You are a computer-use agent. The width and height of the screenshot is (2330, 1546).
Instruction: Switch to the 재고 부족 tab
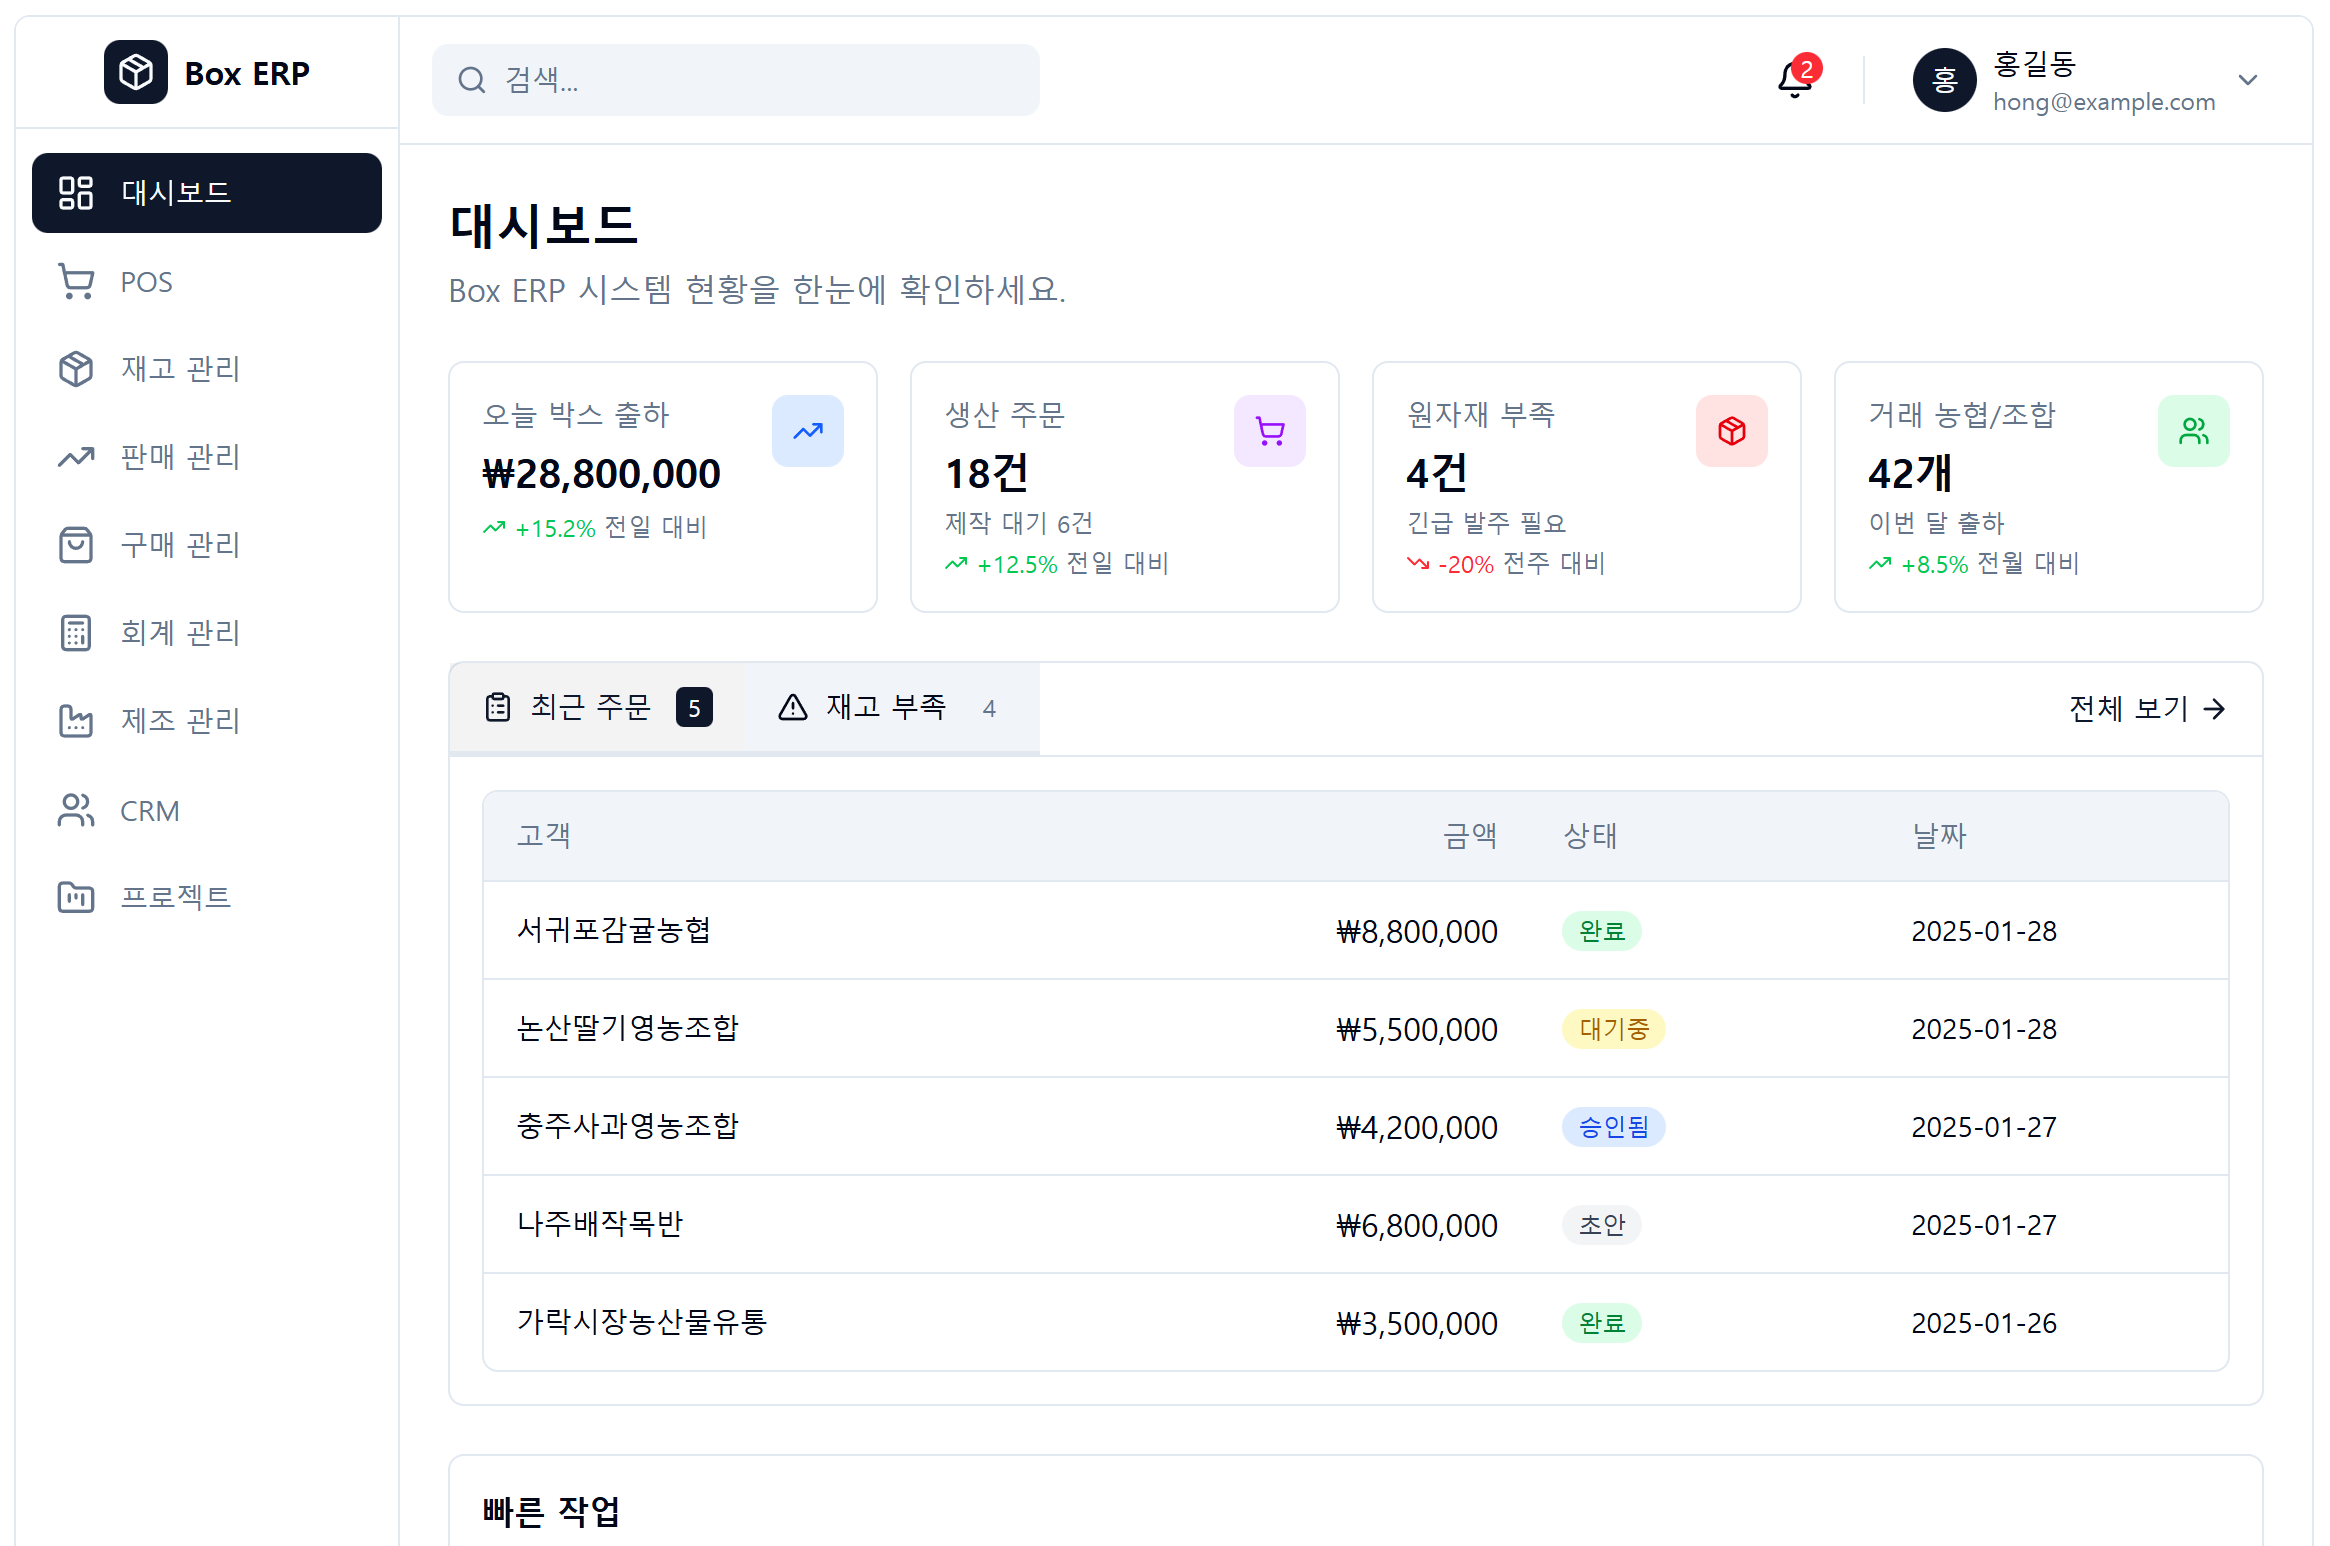pyautogui.click(x=888, y=708)
